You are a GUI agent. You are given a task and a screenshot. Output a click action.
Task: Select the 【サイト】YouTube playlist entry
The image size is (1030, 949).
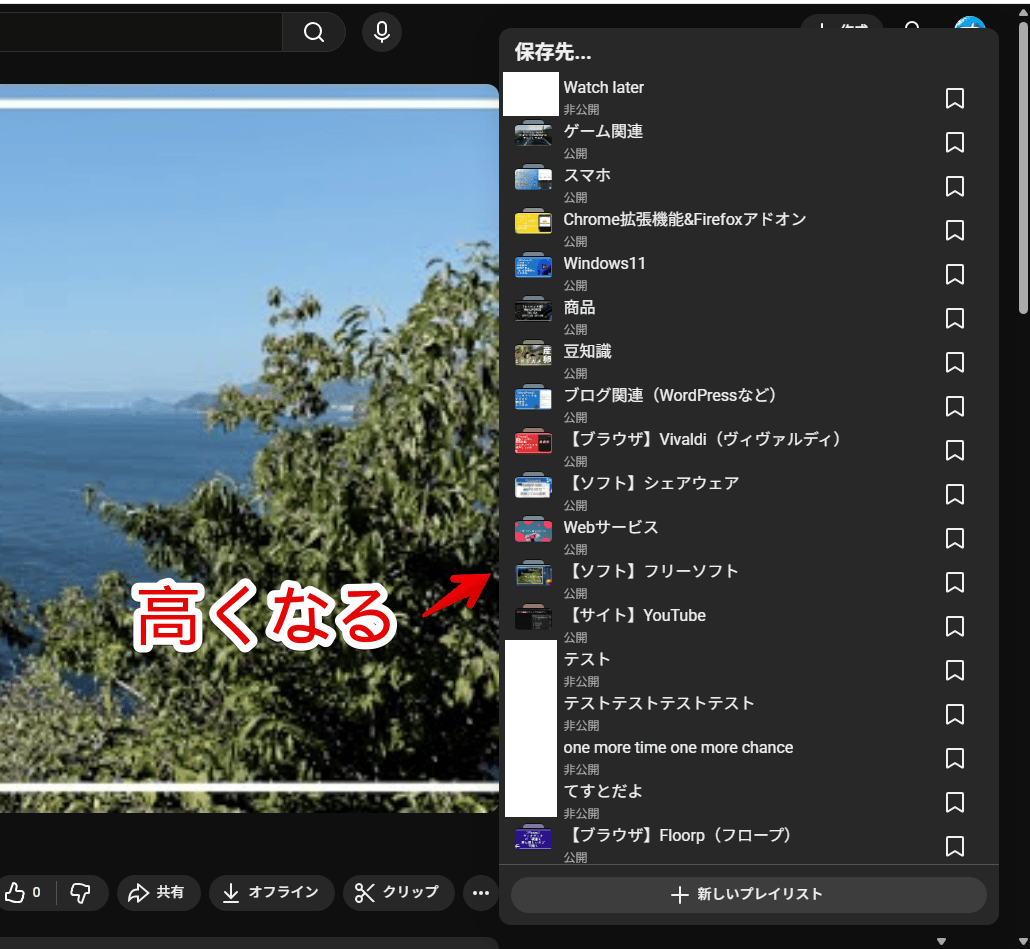click(x=634, y=616)
